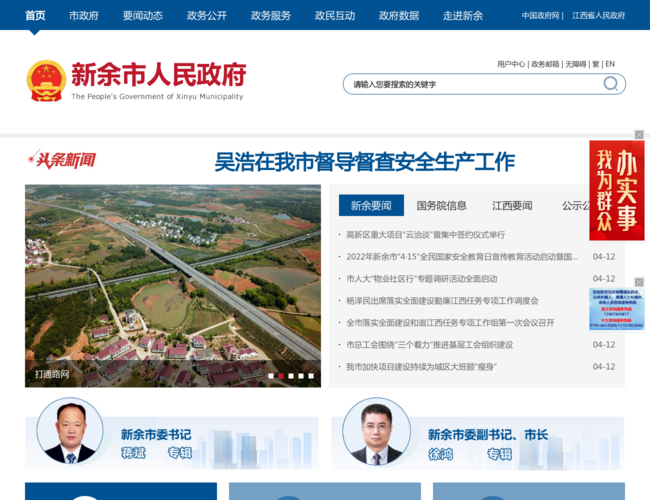Click the 头条新闻 headline badge
This screenshot has width=650, height=500.
[62, 160]
